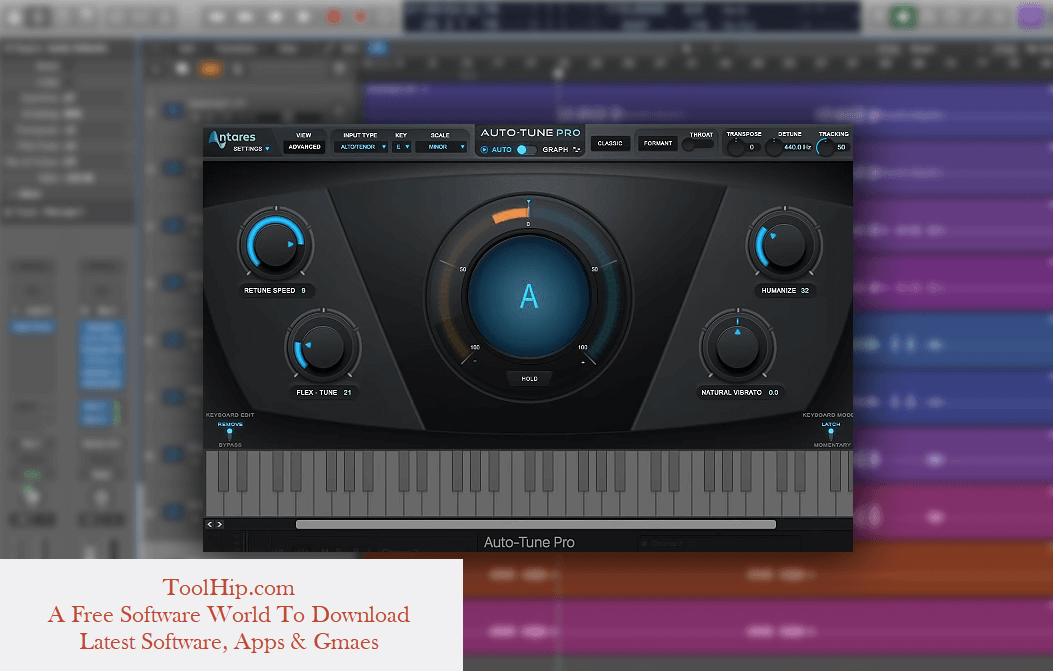Click the Humanize knob
Image resolution: width=1053 pixels, height=671 pixels.
click(x=784, y=244)
